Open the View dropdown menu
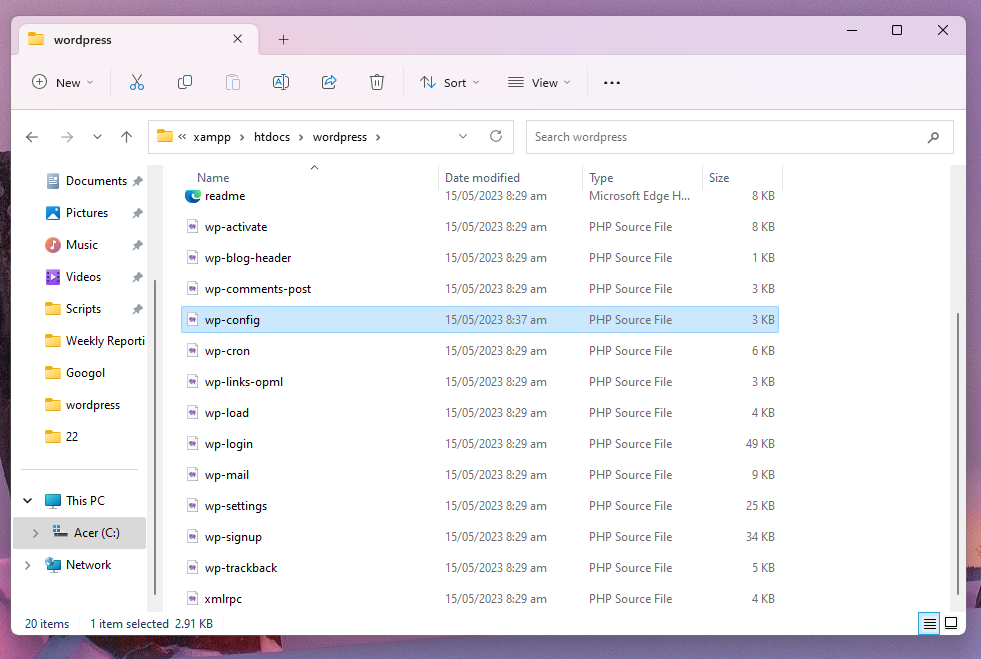The width and height of the screenshot is (981, 659). [x=539, y=83]
